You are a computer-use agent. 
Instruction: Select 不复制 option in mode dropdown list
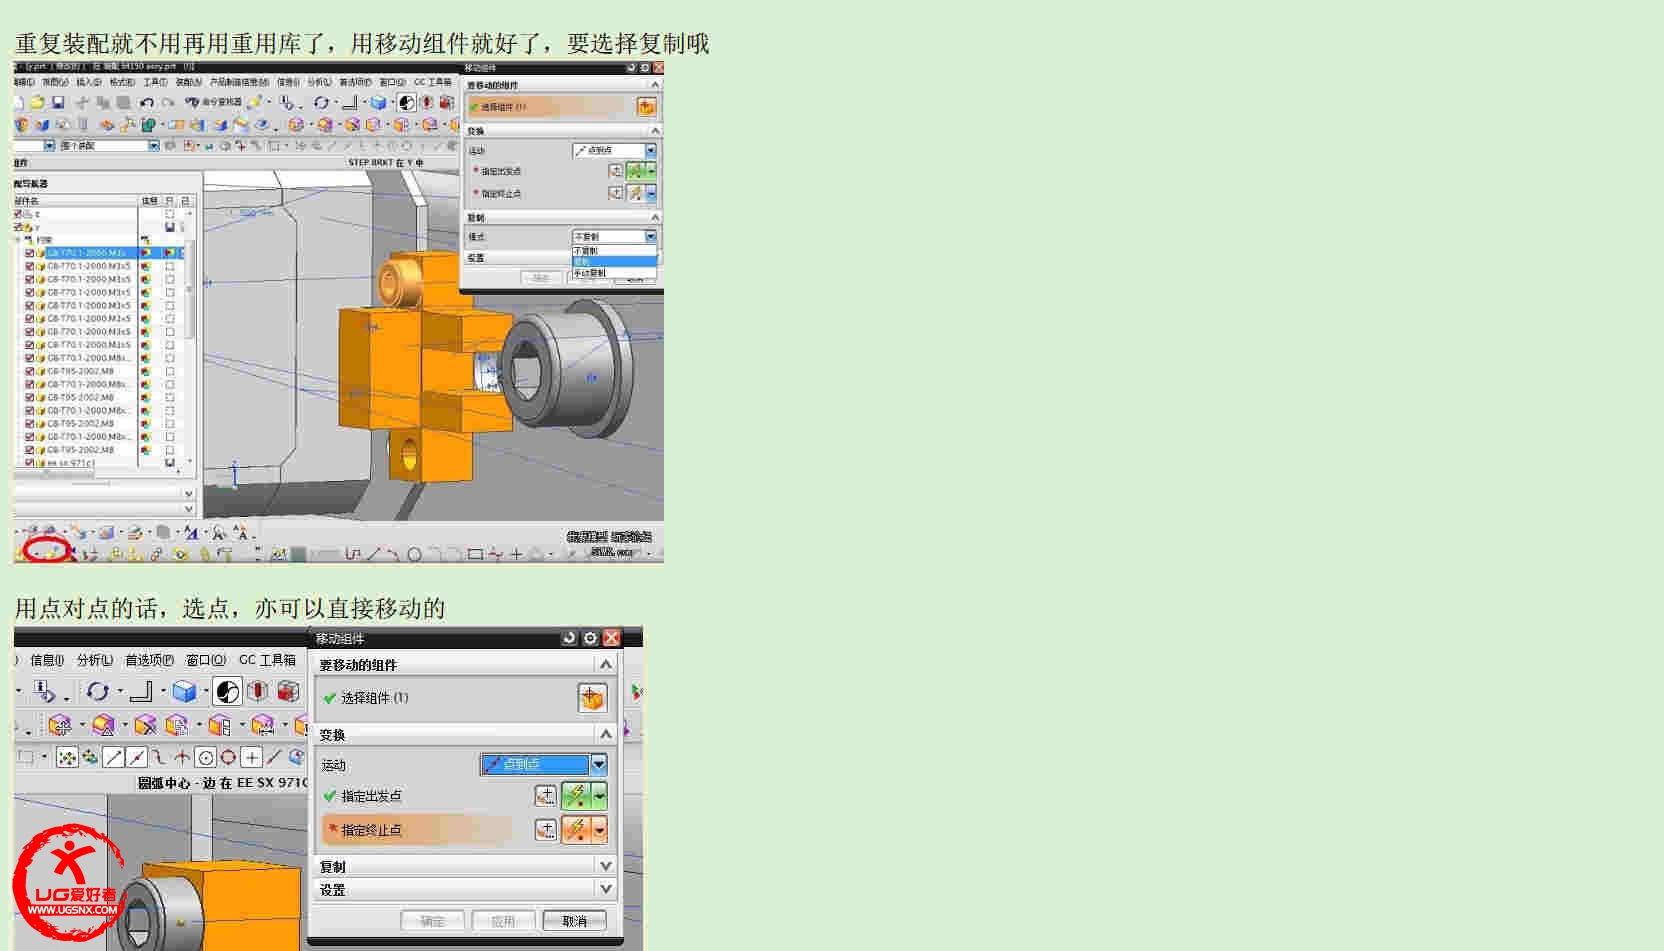pos(614,251)
